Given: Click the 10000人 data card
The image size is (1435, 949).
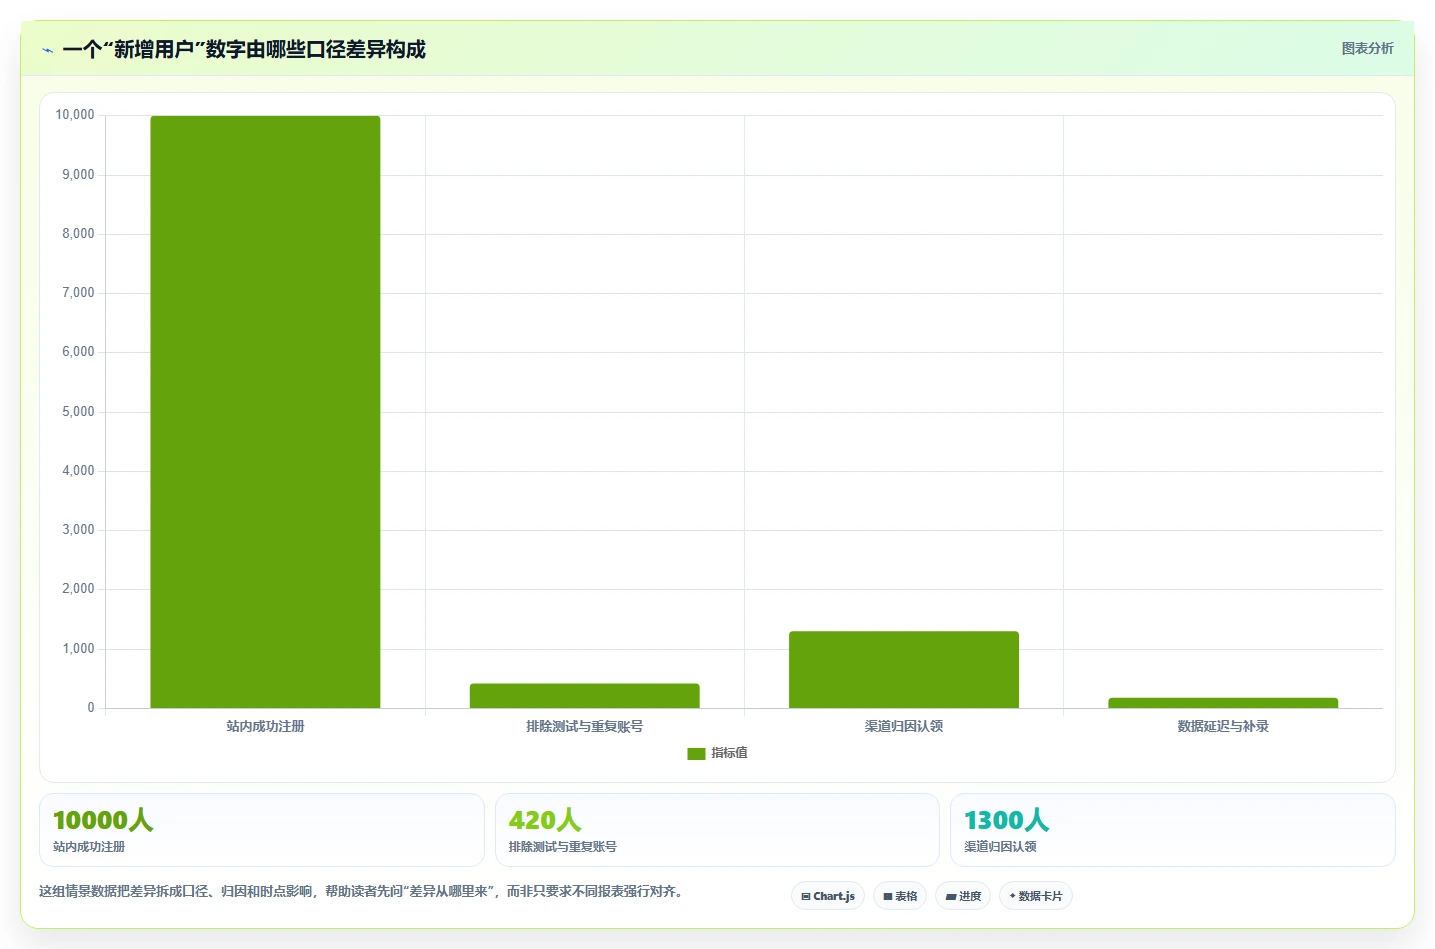Looking at the screenshot, I should [262, 830].
